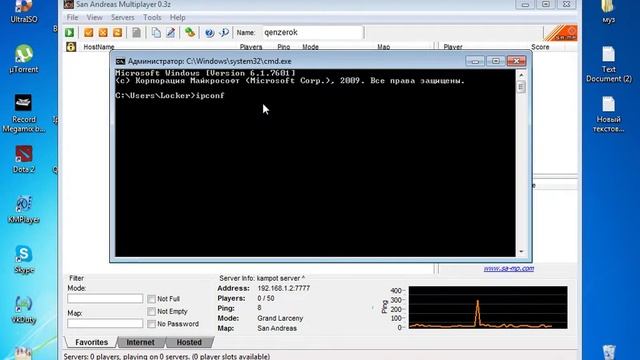The image size is (640, 360).
Task: Switch to the Internet tab
Action: point(140,342)
